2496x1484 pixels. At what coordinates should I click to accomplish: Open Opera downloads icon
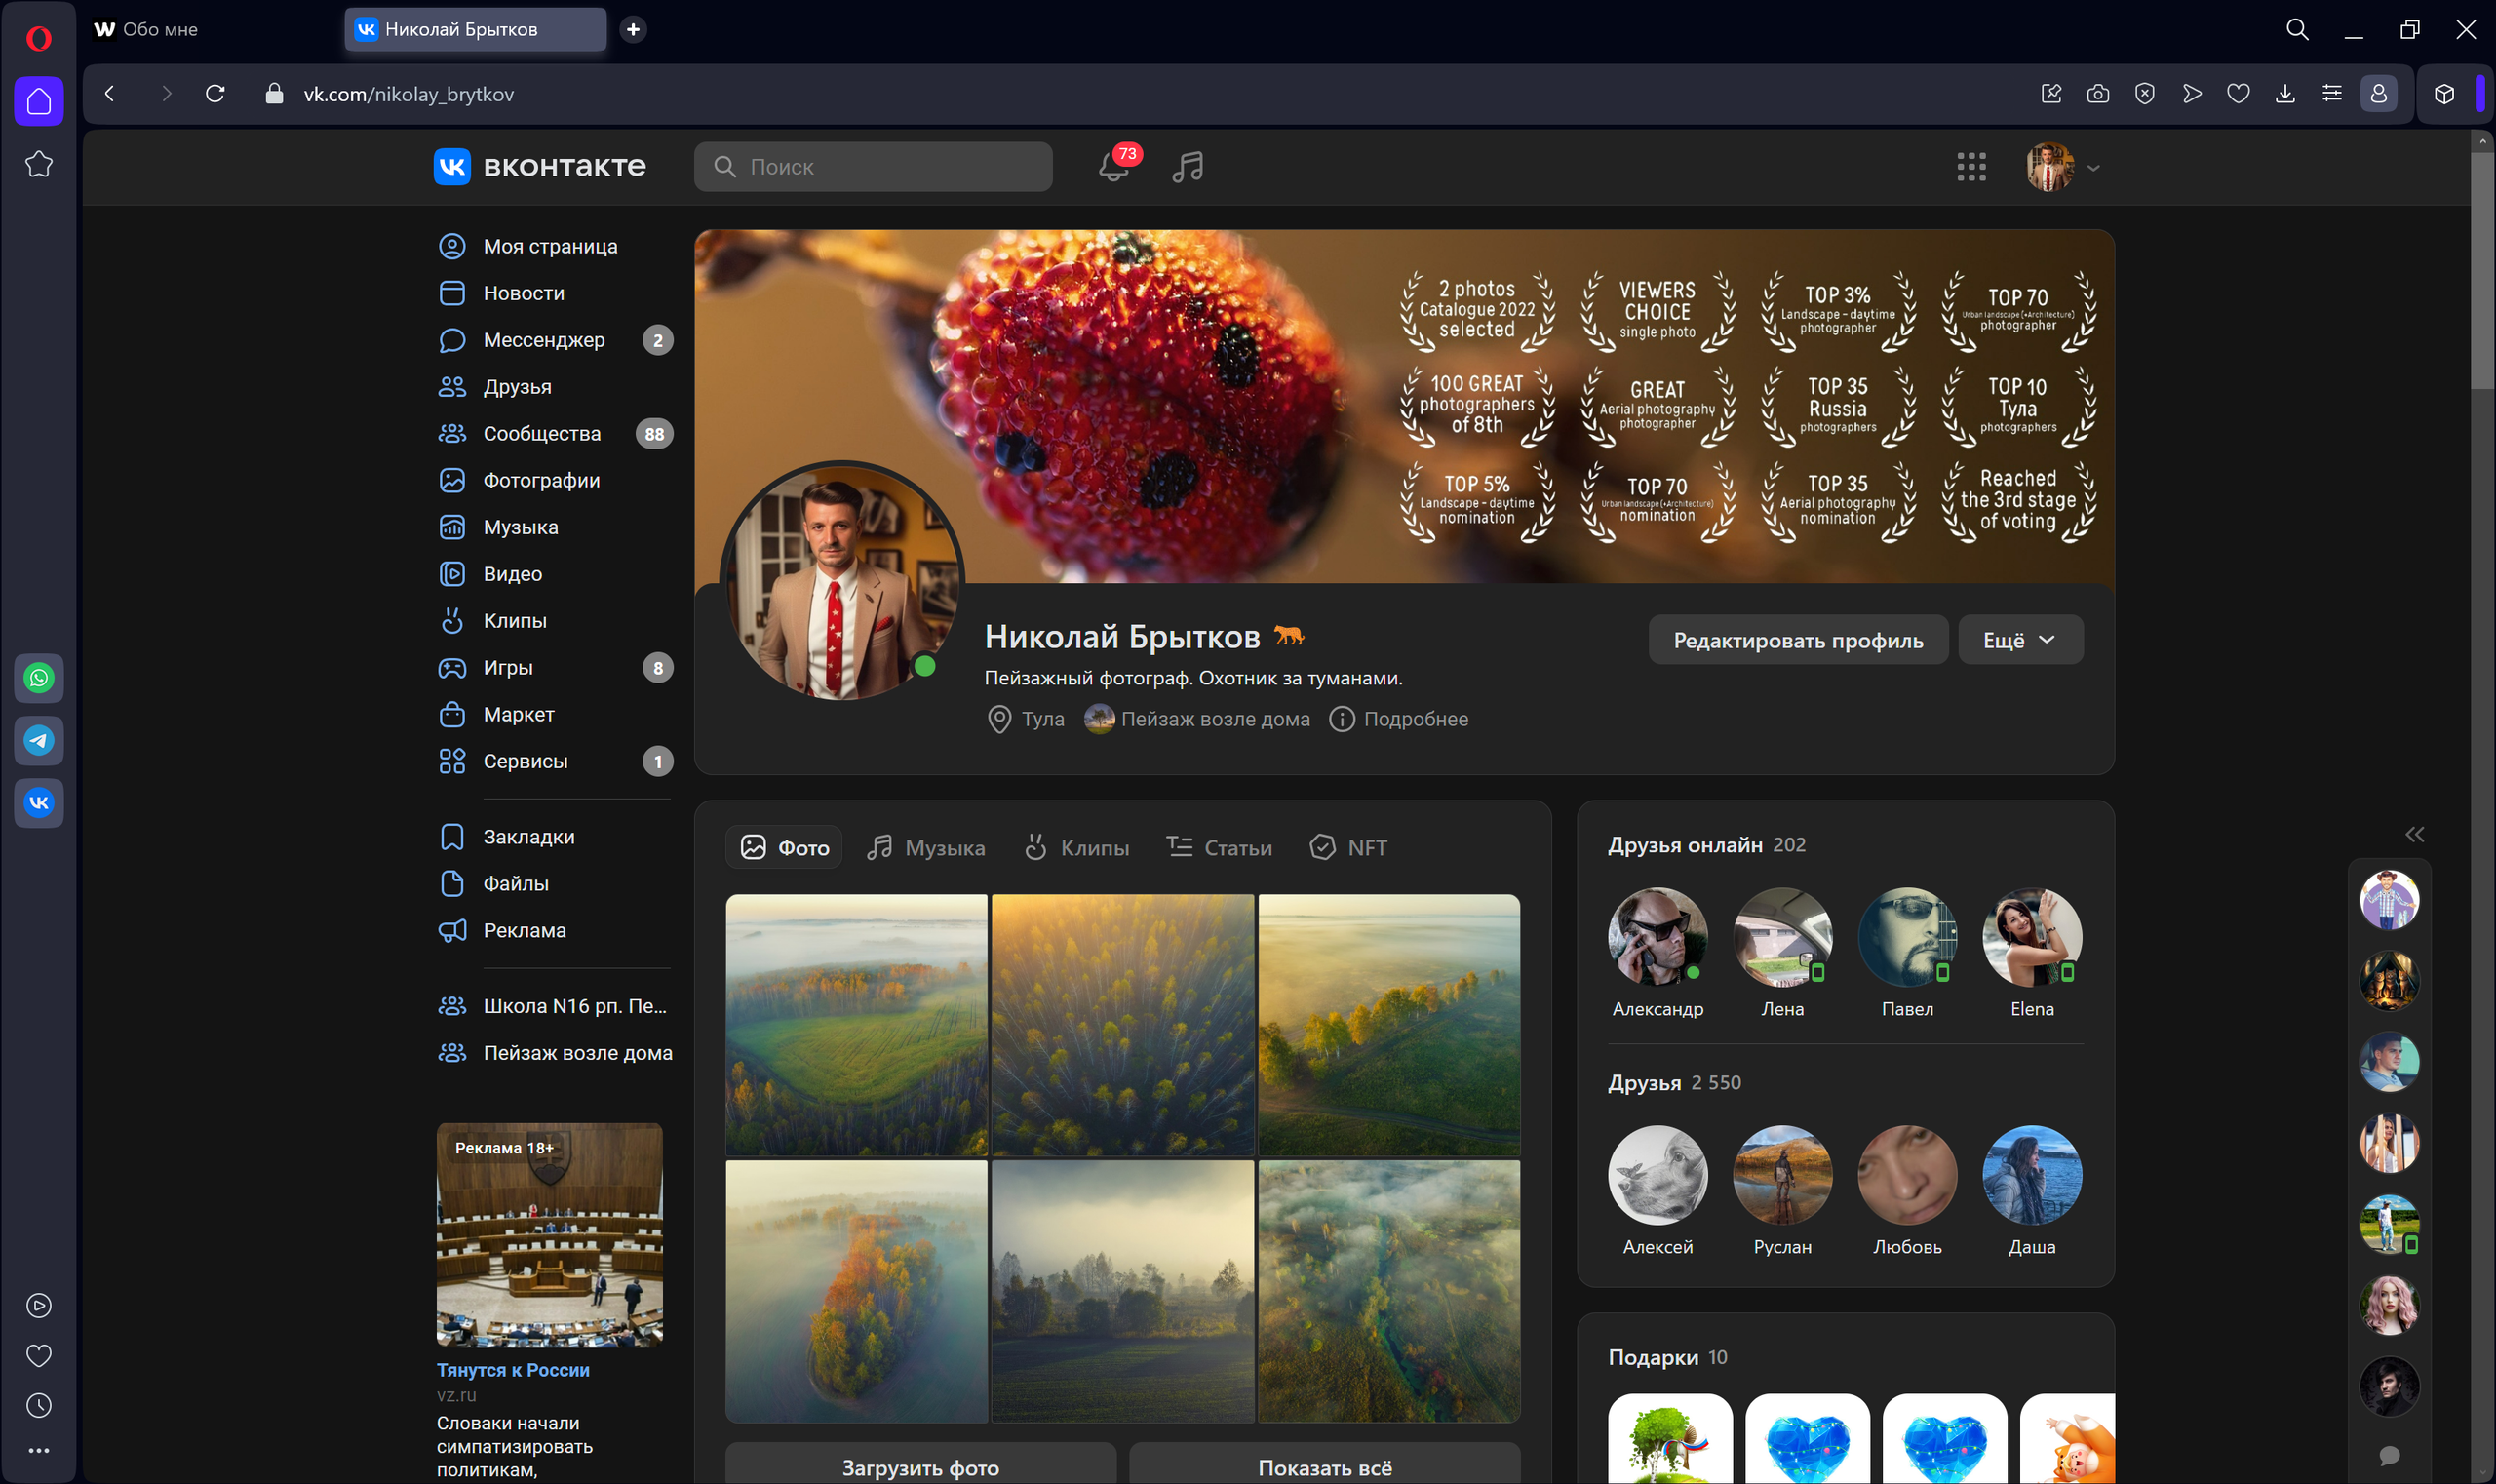(2285, 94)
